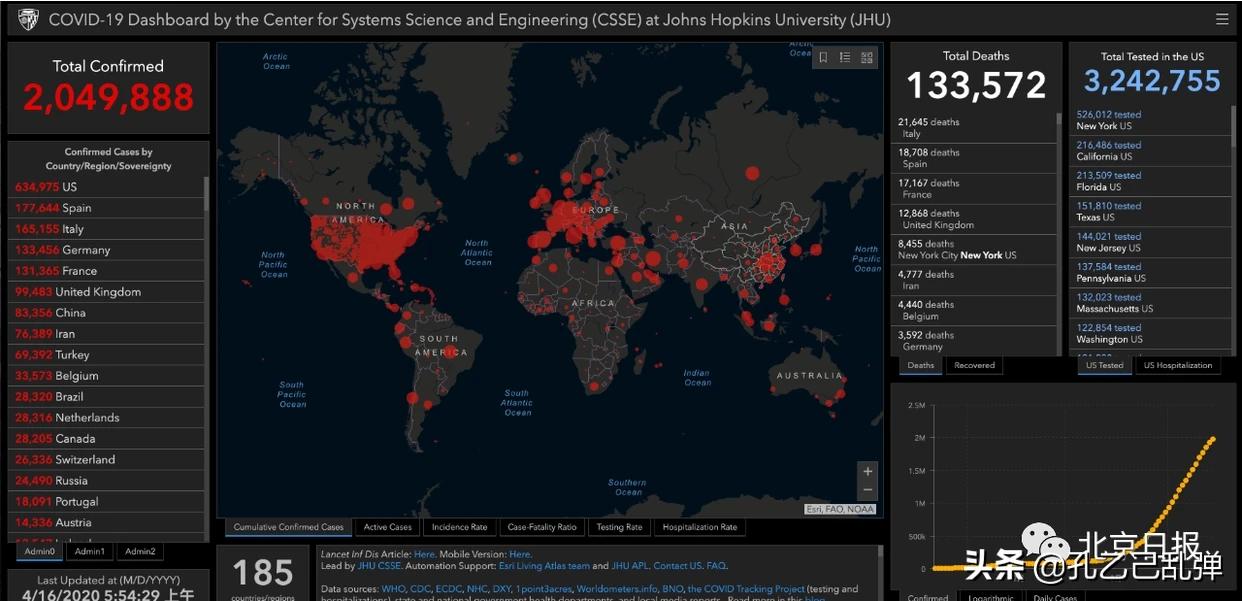Open the Contact US link
Image resolution: width=1242 pixels, height=601 pixels.
677,566
